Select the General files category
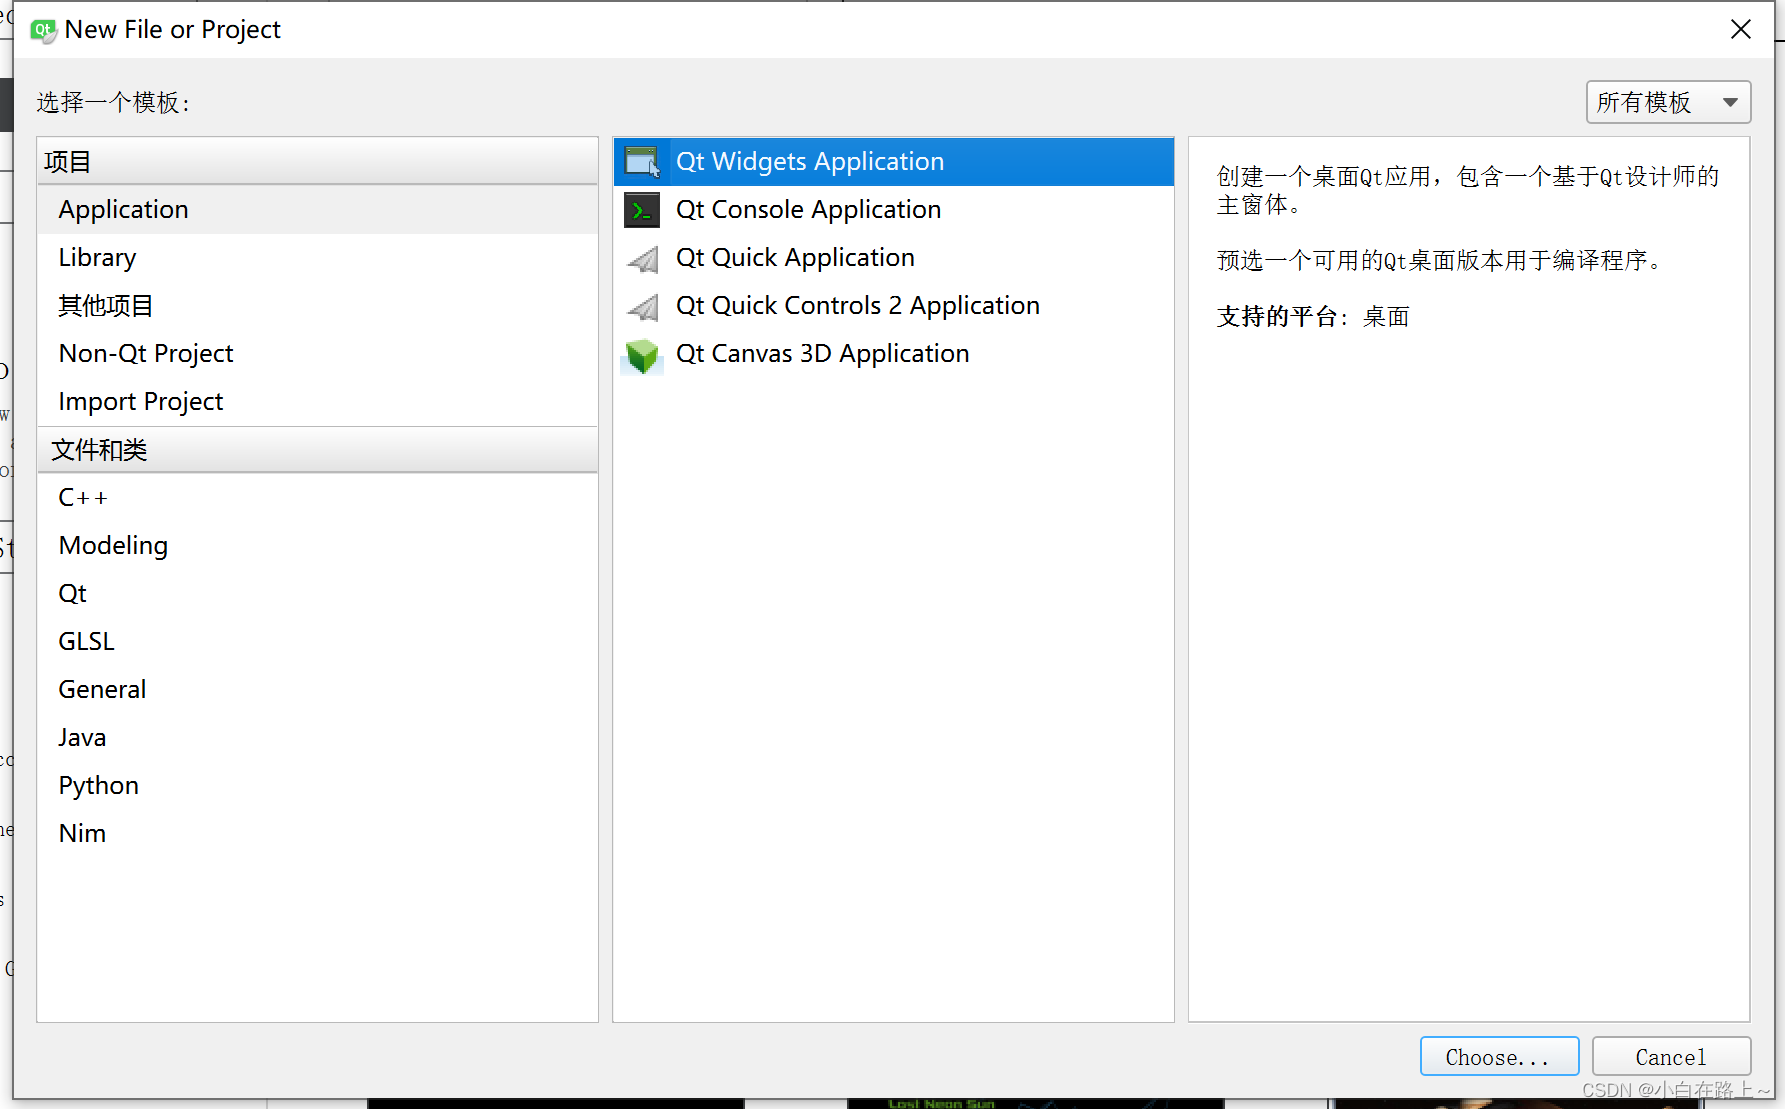Viewport: 1785px width, 1109px height. (317, 690)
